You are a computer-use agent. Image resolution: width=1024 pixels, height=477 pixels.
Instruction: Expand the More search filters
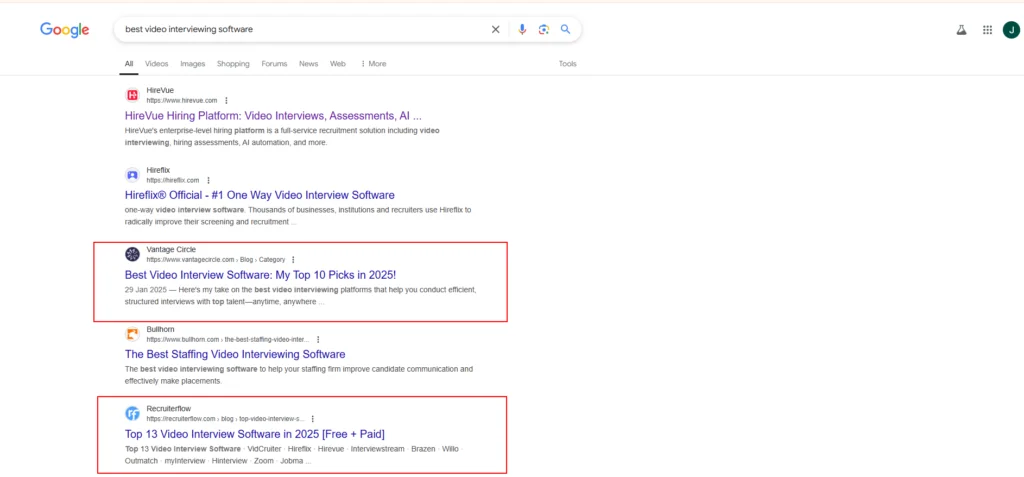(x=373, y=64)
